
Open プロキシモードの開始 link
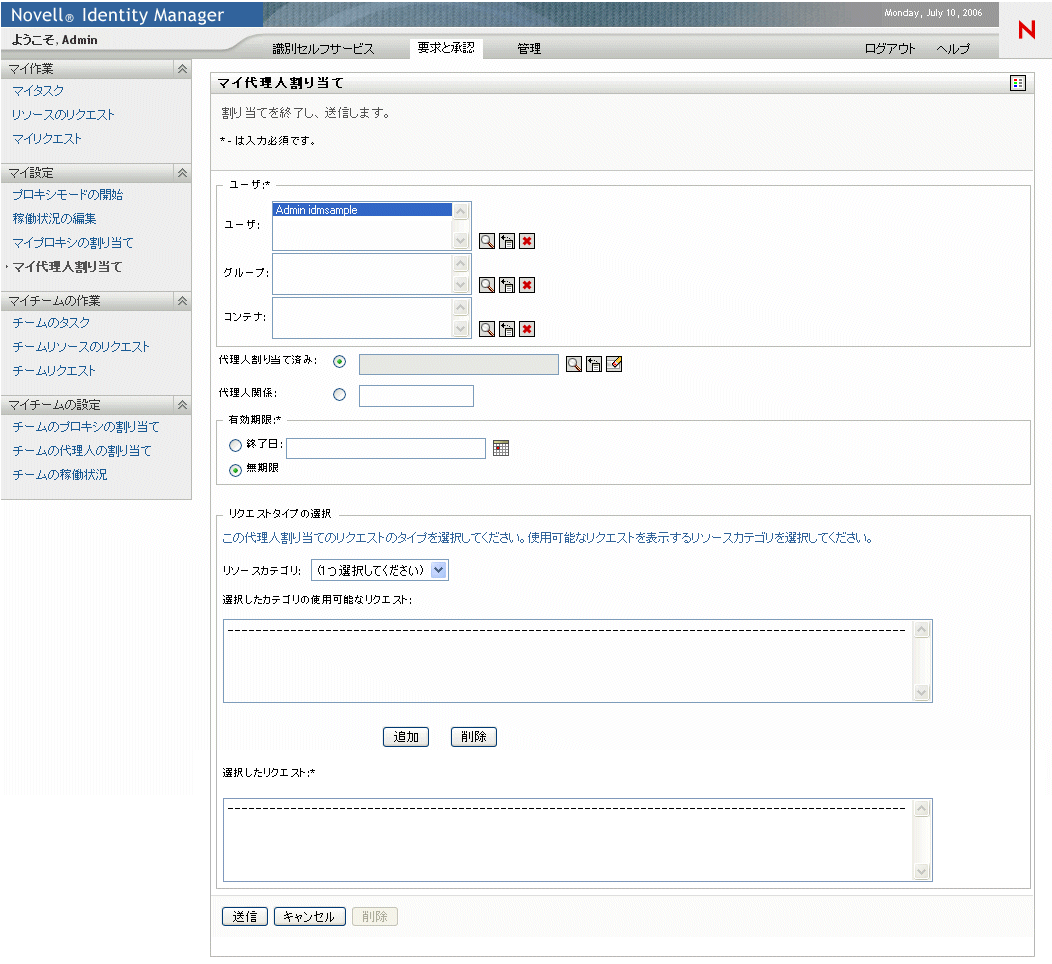[68, 195]
